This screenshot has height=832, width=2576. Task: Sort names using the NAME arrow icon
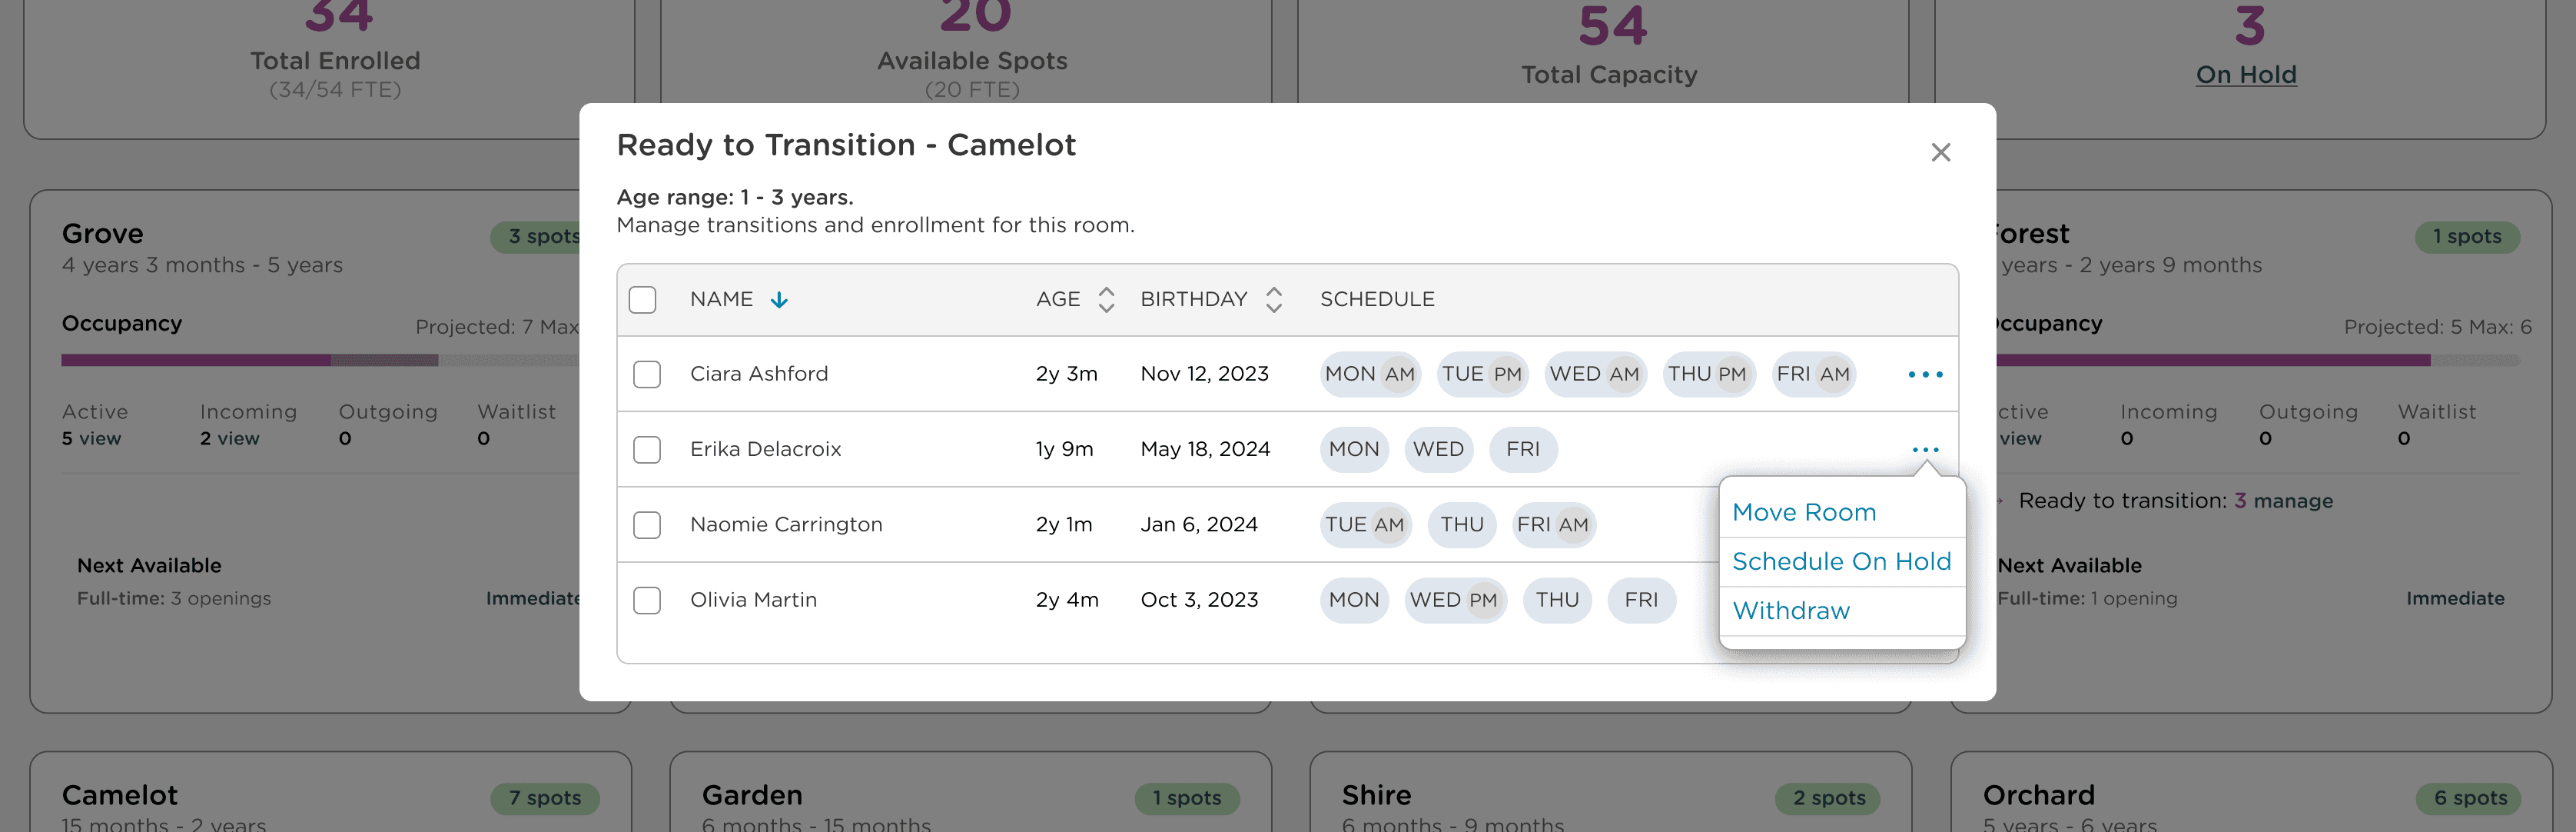pyautogui.click(x=779, y=300)
